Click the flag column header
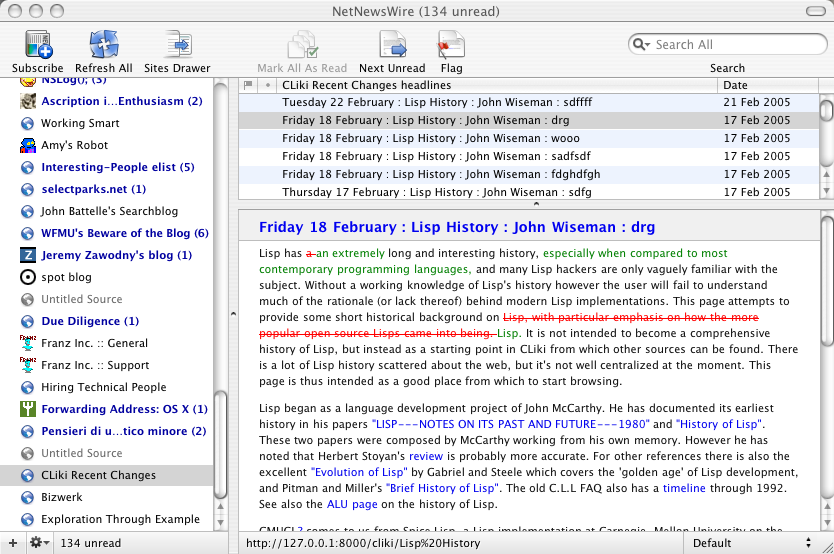The height and width of the screenshot is (554, 834). pyautogui.click(x=248, y=85)
